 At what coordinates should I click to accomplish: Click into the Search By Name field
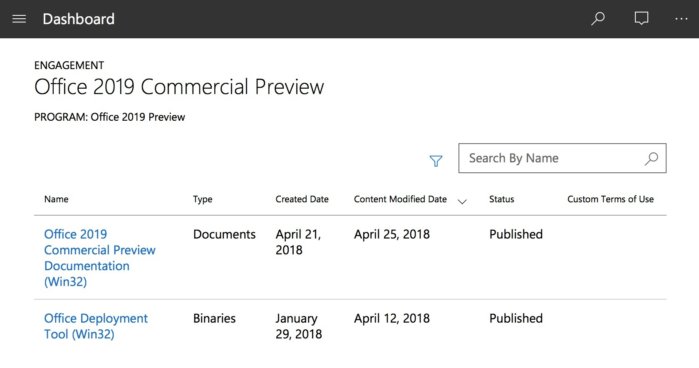(x=562, y=158)
